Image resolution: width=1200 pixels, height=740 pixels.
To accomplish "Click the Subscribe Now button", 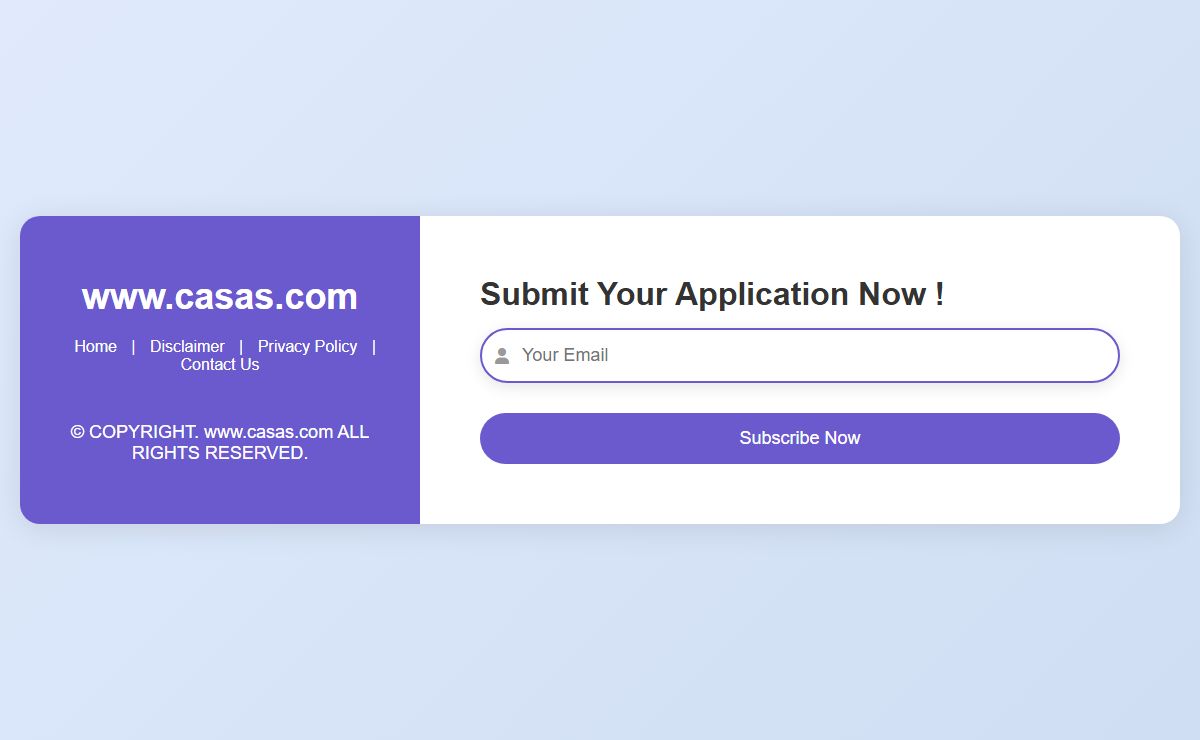I will [800, 438].
